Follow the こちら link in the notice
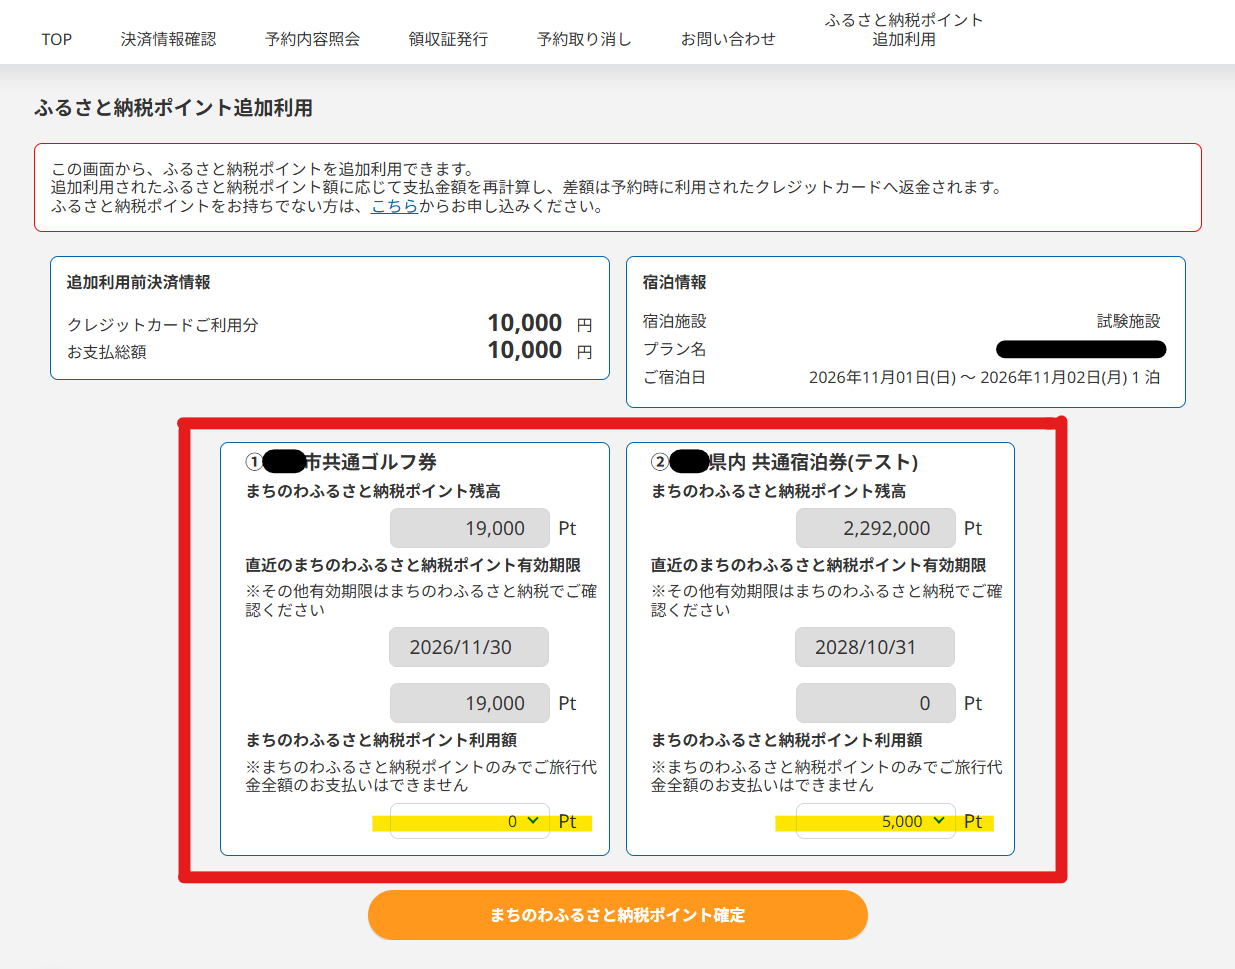1235x969 pixels. pyautogui.click(x=395, y=206)
